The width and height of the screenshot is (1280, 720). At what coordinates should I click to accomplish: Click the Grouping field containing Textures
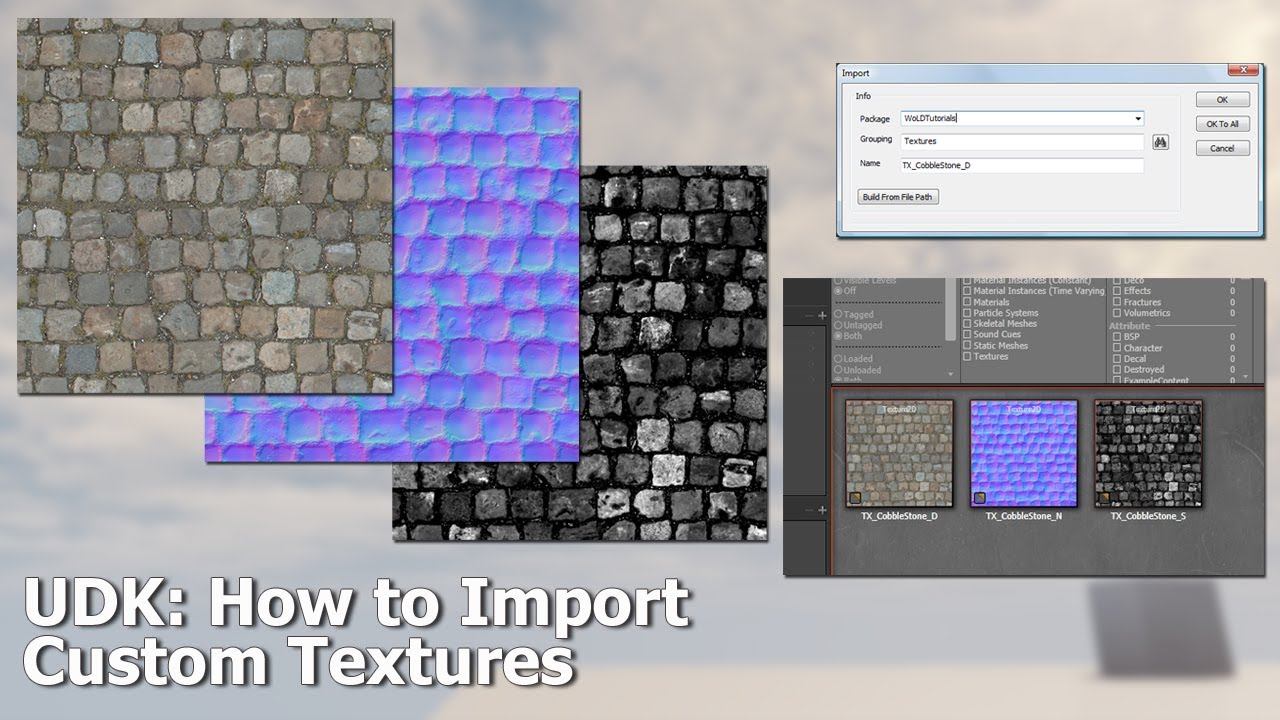tap(1022, 142)
